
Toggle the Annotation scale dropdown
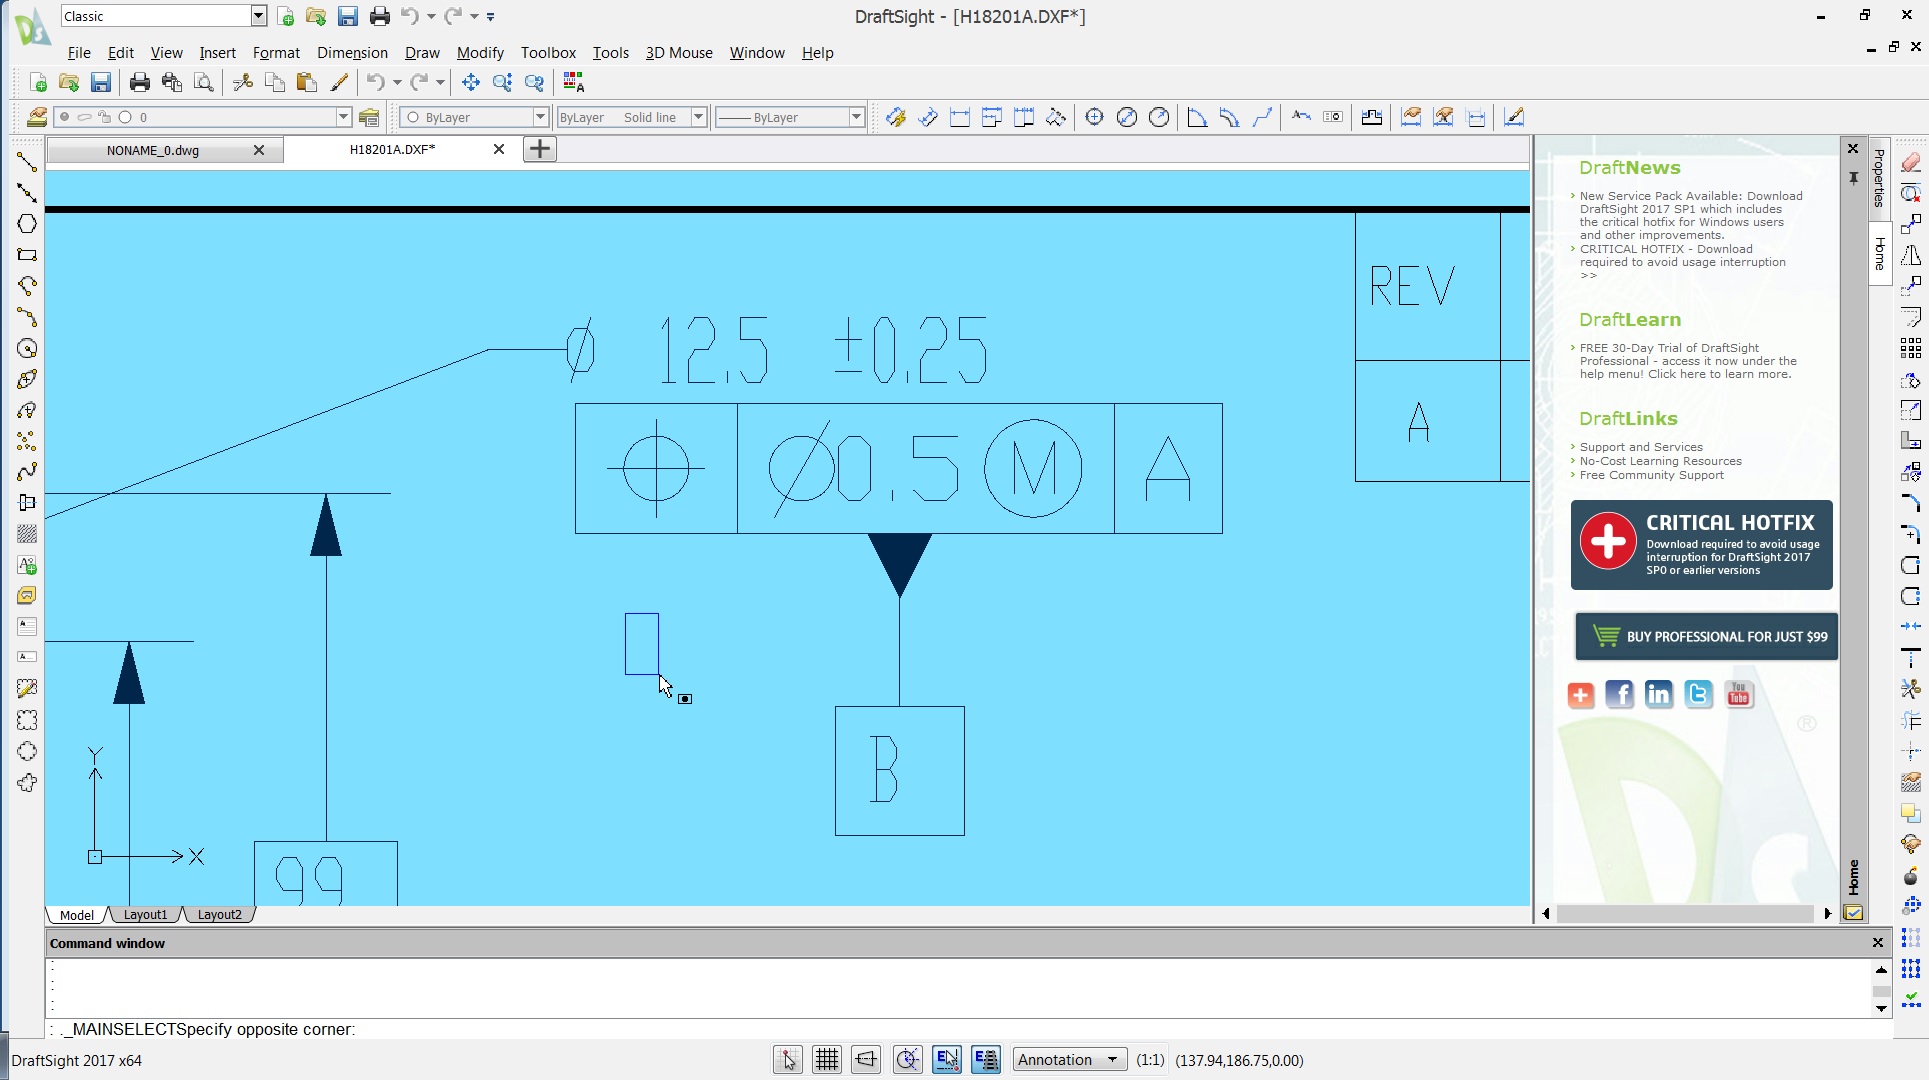tap(1110, 1060)
